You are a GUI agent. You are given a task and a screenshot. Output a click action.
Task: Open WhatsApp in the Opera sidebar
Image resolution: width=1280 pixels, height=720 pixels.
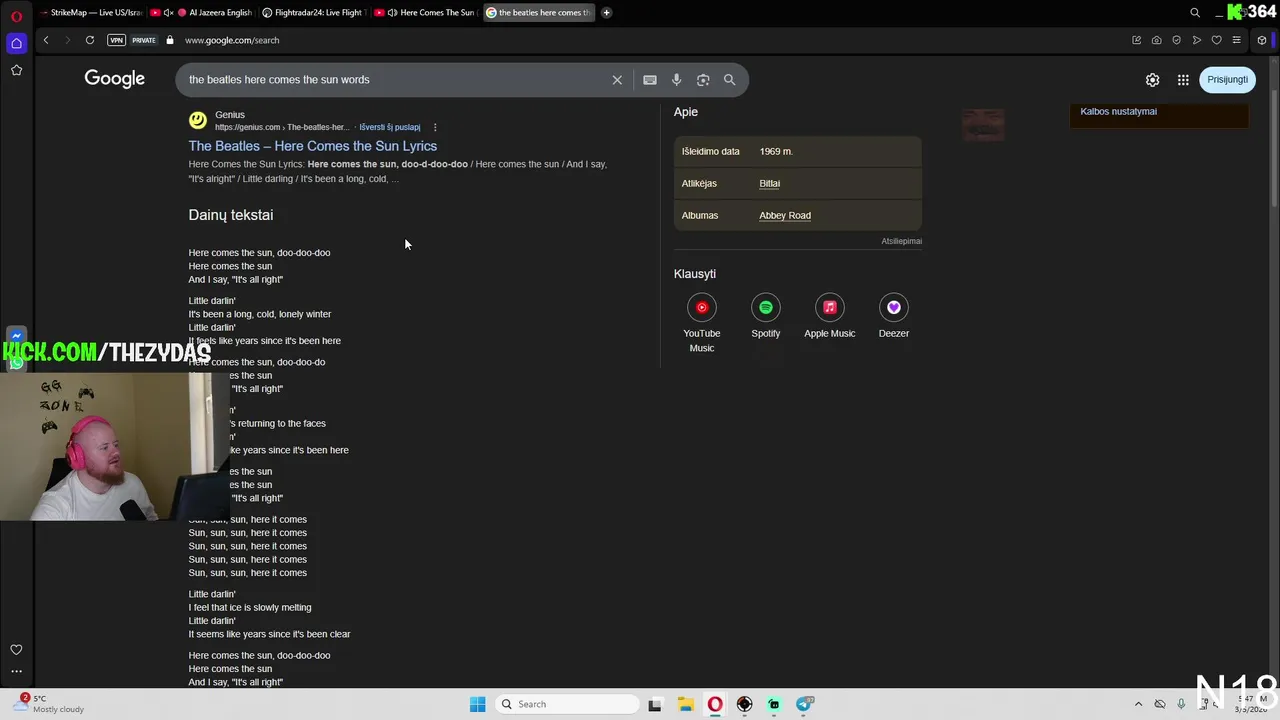16,363
